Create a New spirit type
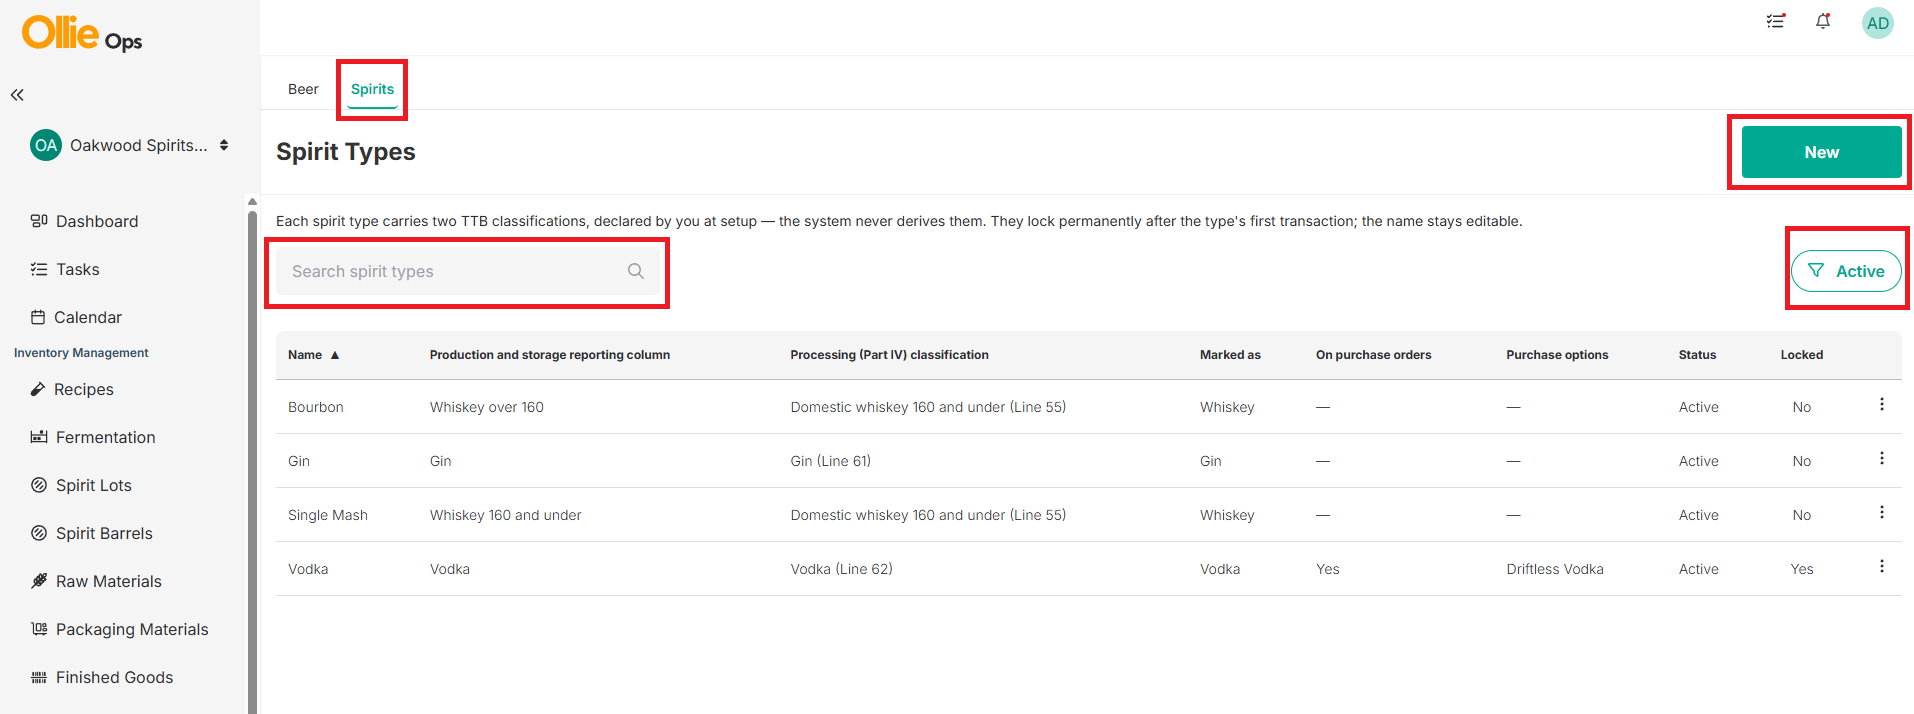The width and height of the screenshot is (1914, 714). (1822, 152)
